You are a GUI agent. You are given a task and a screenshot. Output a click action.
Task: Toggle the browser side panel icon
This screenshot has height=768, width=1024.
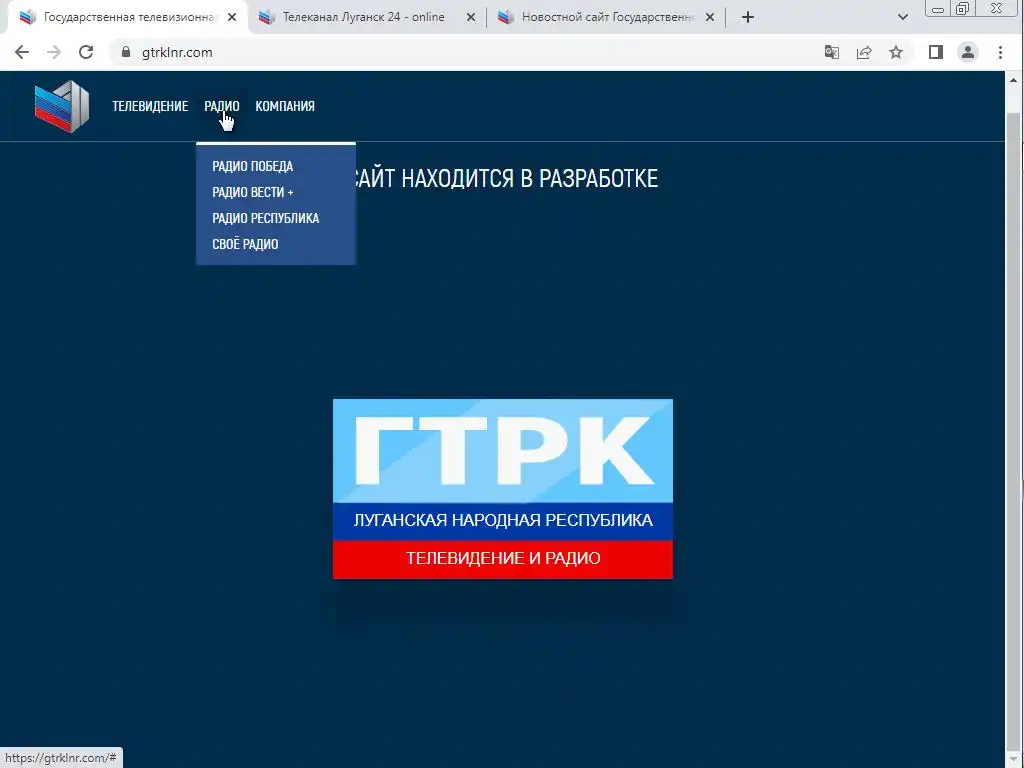[936, 52]
